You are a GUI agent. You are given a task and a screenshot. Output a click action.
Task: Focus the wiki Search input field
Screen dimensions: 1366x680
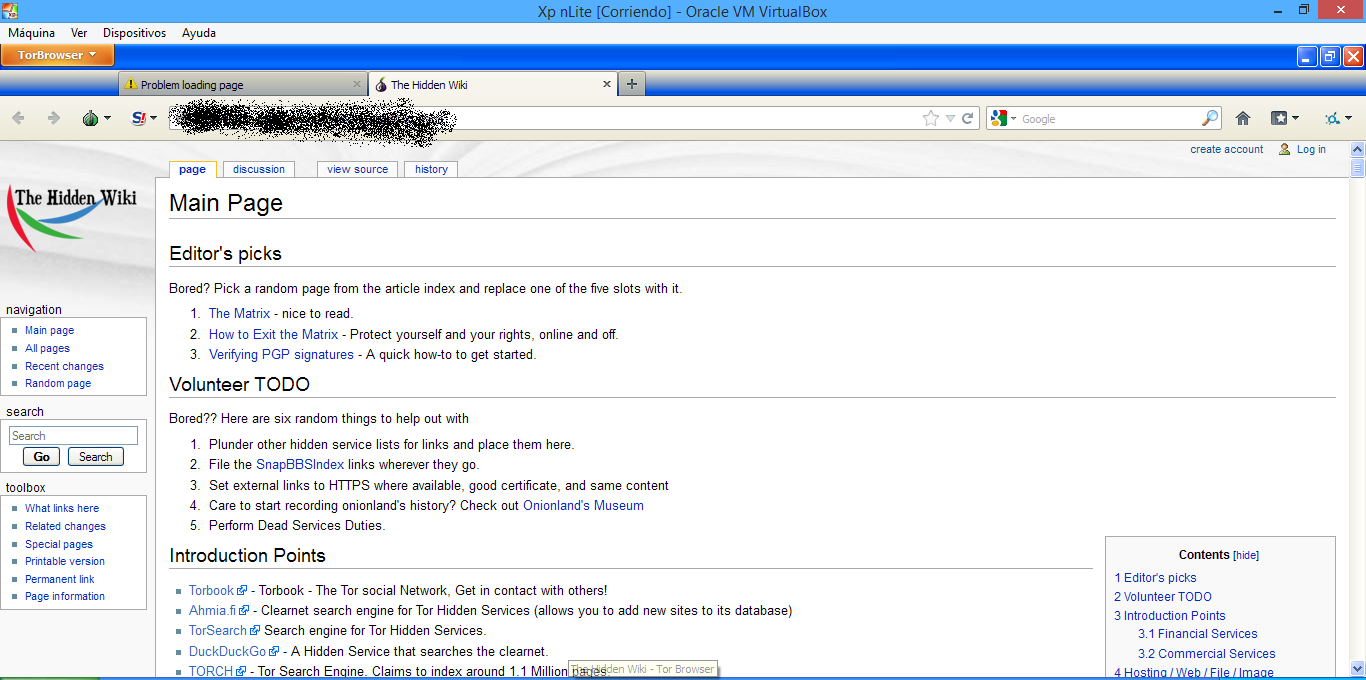pos(73,436)
